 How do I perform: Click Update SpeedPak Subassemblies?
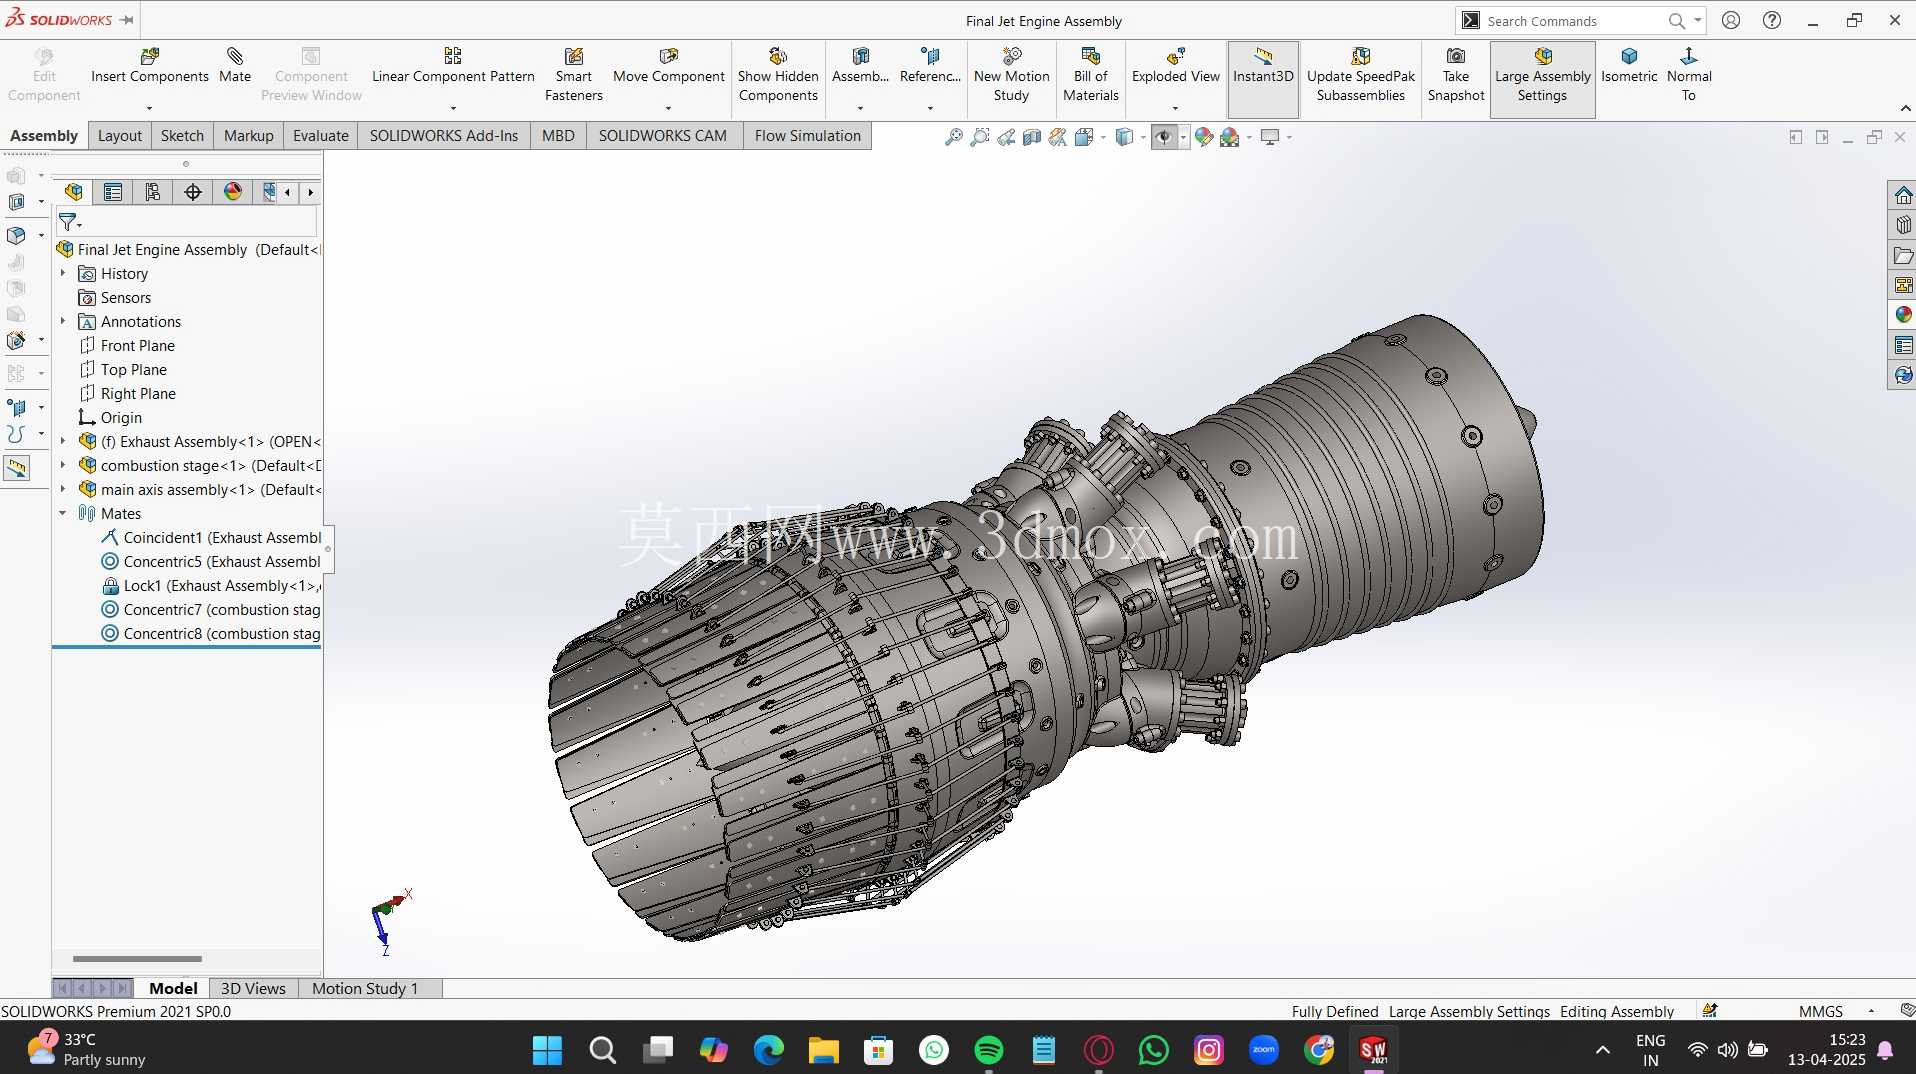[x=1361, y=75]
